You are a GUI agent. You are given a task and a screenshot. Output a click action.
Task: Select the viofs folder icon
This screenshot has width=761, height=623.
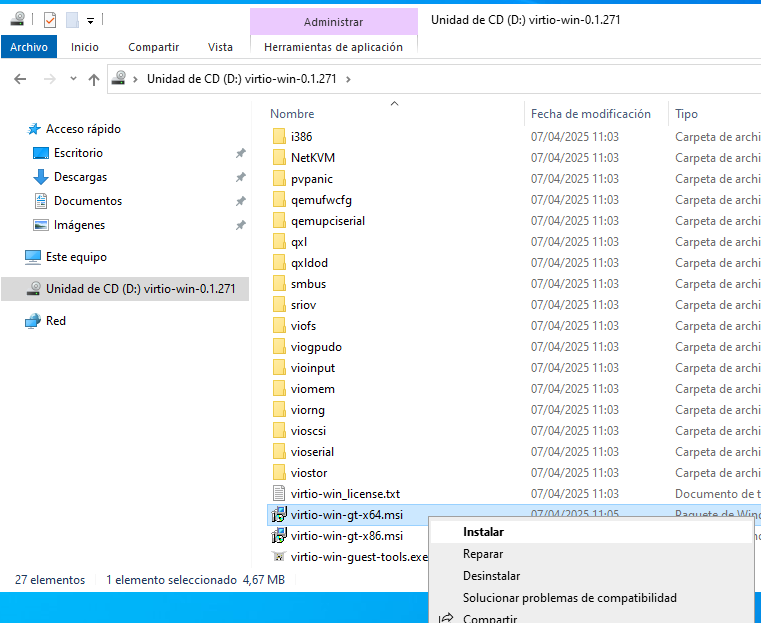pyautogui.click(x=279, y=326)
